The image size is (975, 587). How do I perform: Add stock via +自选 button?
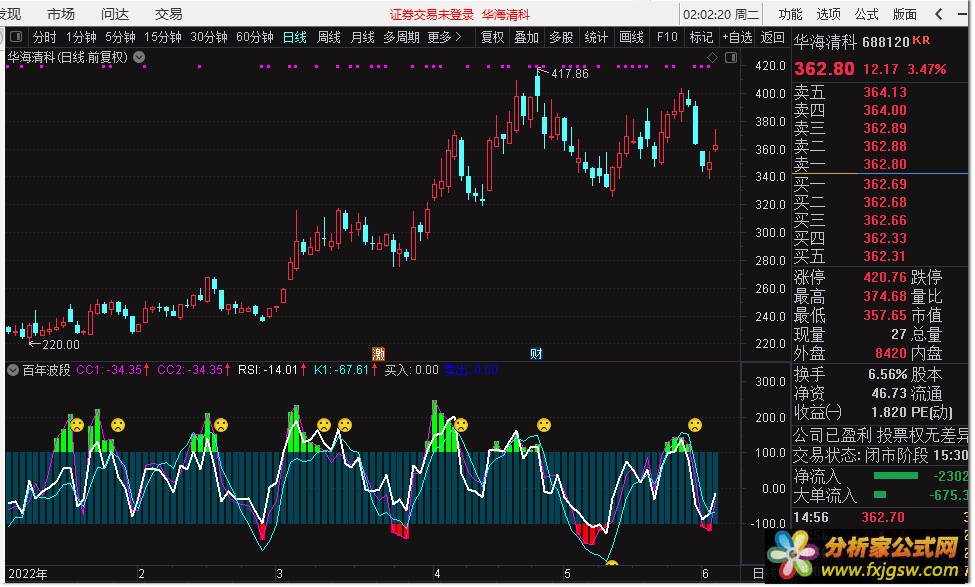coord(737,37)
